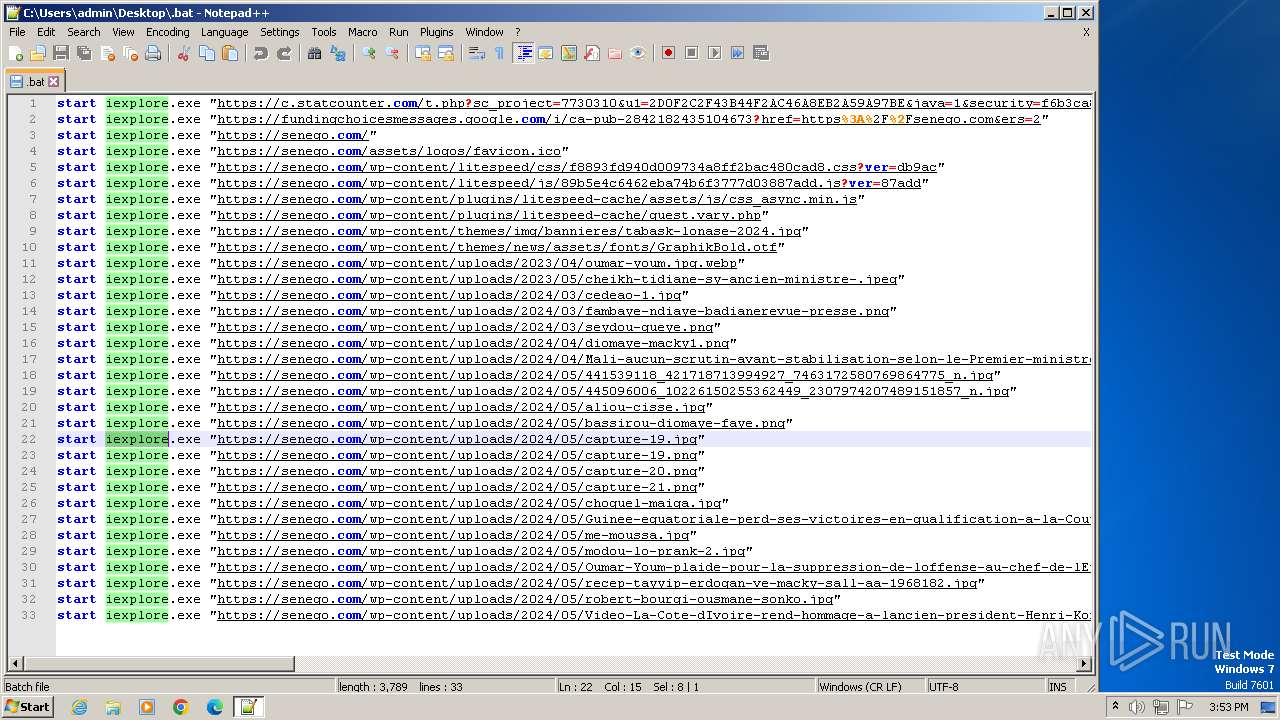Open the Plugins menu
This screenshot has width=1280, height=720.
[x=436, y=32]
